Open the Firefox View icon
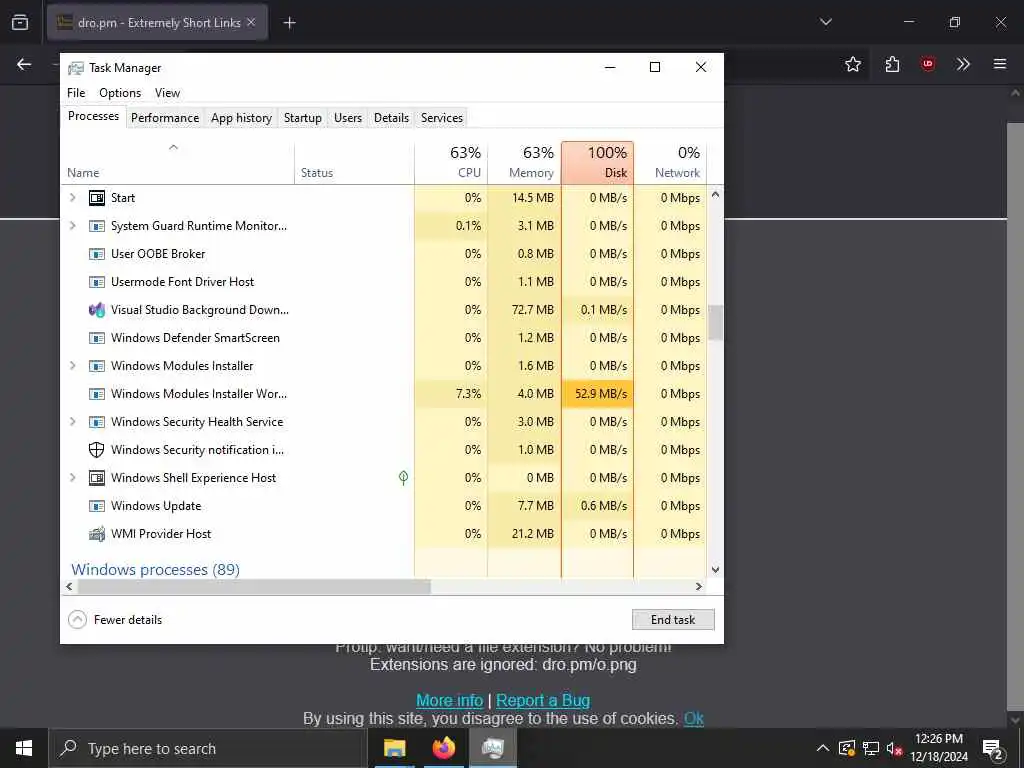Viewport: 1024px width, 768px height. (x=20, y=22)
